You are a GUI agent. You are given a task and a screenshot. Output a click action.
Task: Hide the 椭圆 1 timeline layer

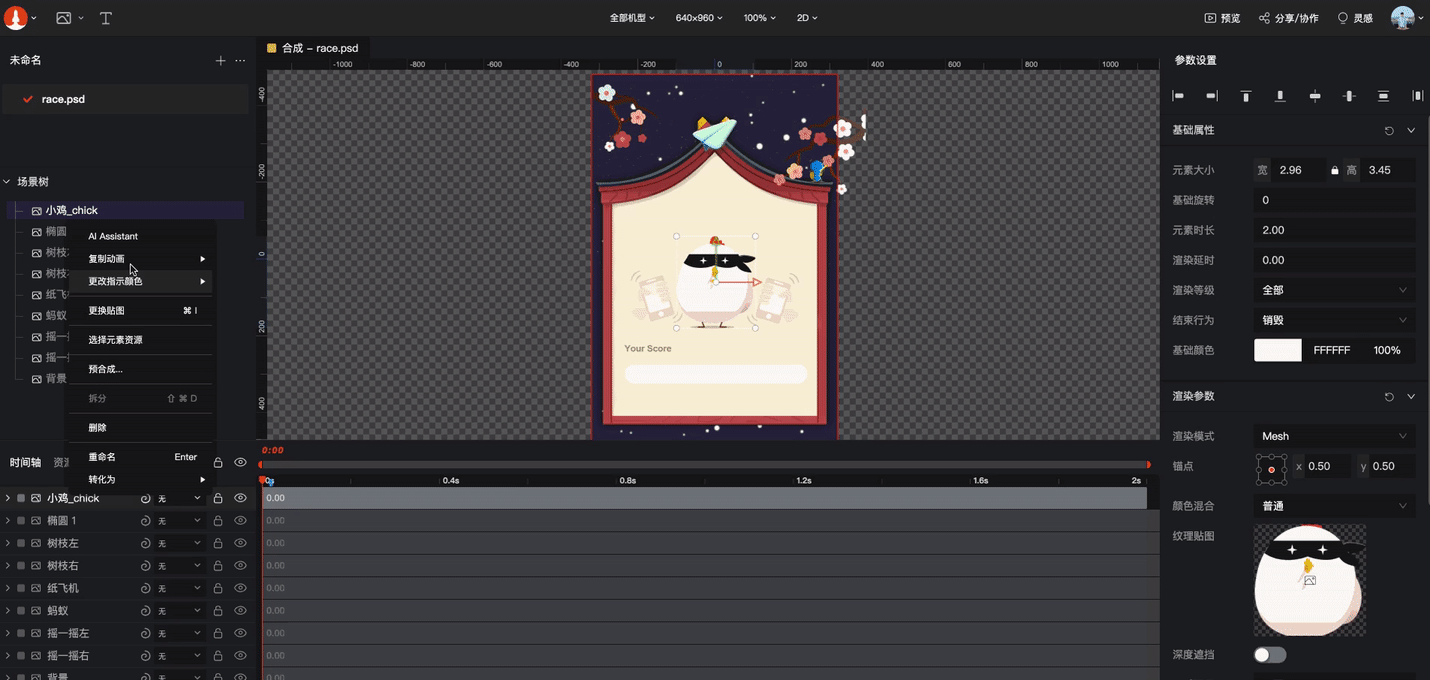tap(240, 521)
